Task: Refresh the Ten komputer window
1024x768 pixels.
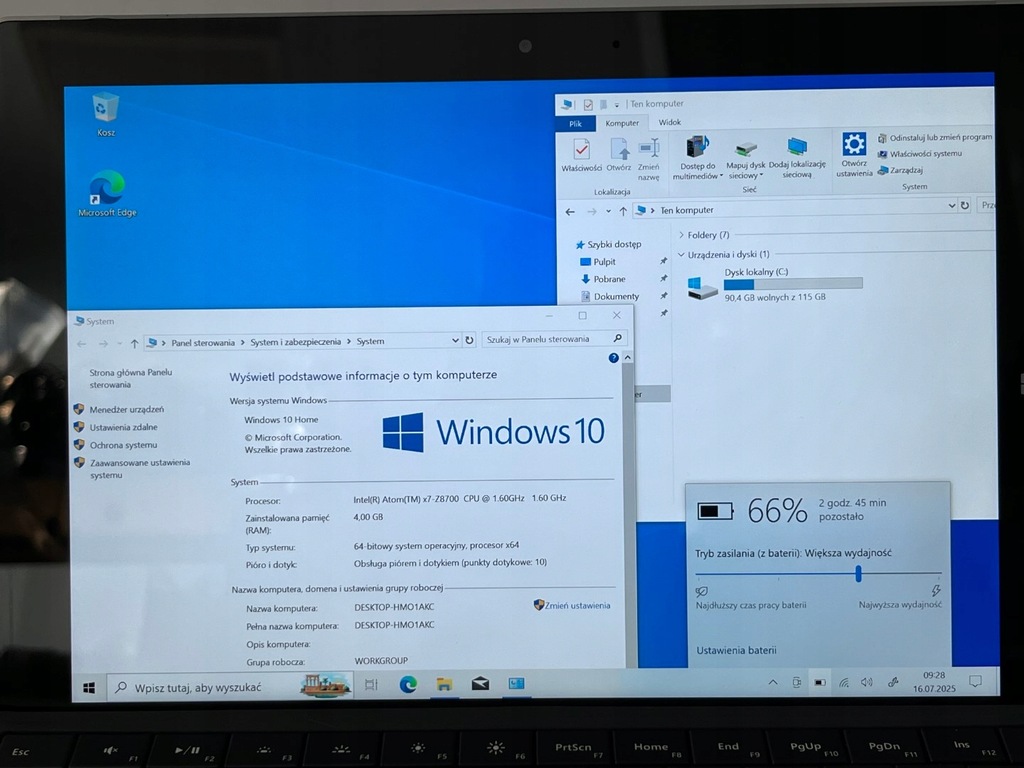Action: coord(965,206)
